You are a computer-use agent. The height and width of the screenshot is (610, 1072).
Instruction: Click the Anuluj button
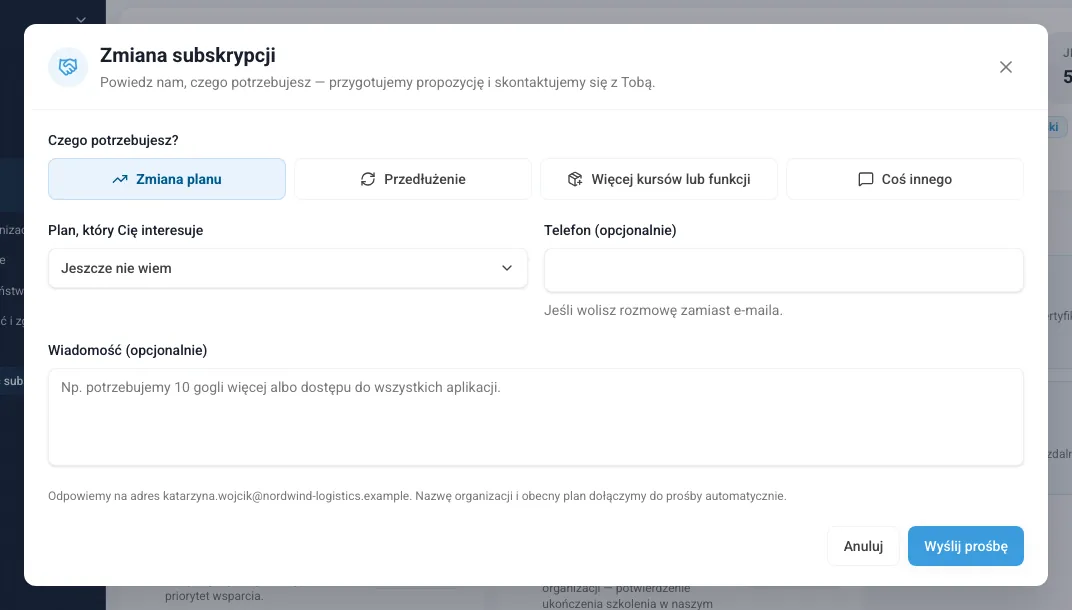(863, 546)
